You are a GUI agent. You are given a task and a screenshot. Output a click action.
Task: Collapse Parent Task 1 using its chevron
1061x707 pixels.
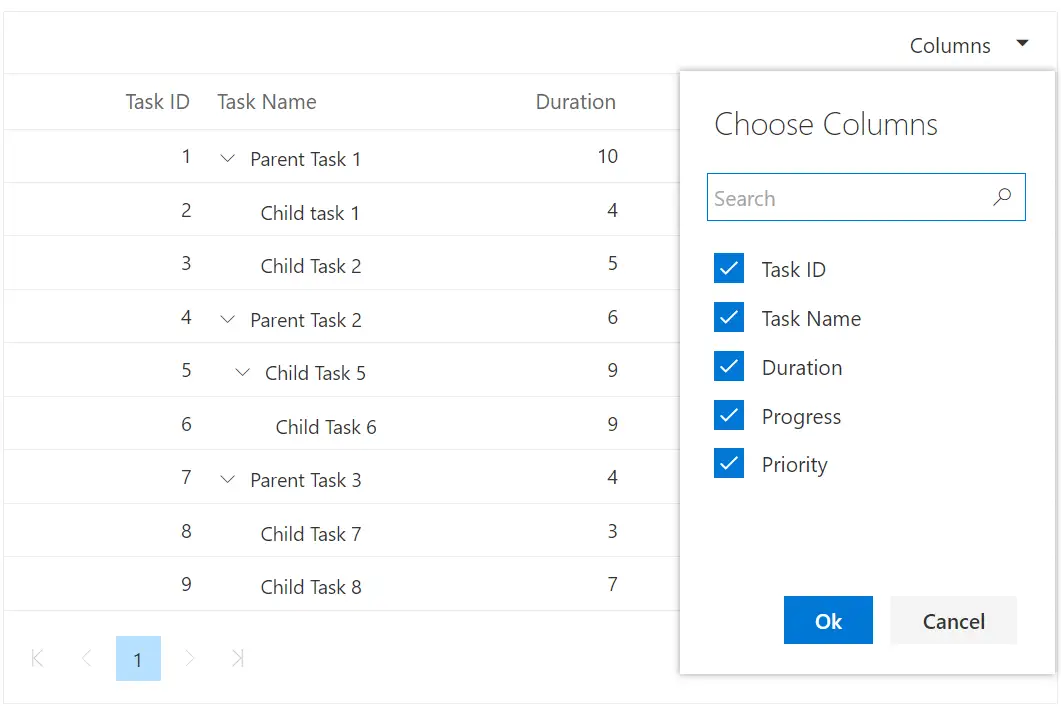pyautogui.click(x=227, y=158)
